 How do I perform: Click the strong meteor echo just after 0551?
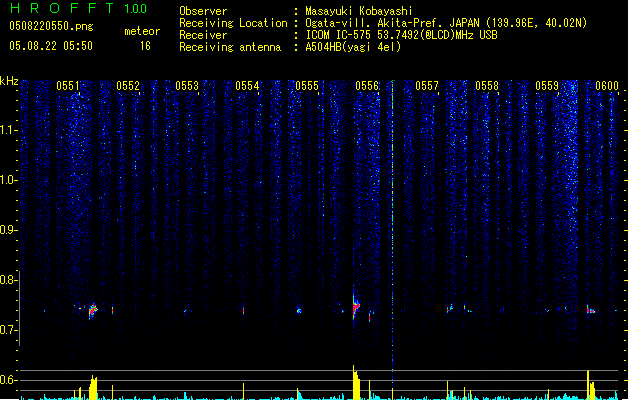point(93,311)
